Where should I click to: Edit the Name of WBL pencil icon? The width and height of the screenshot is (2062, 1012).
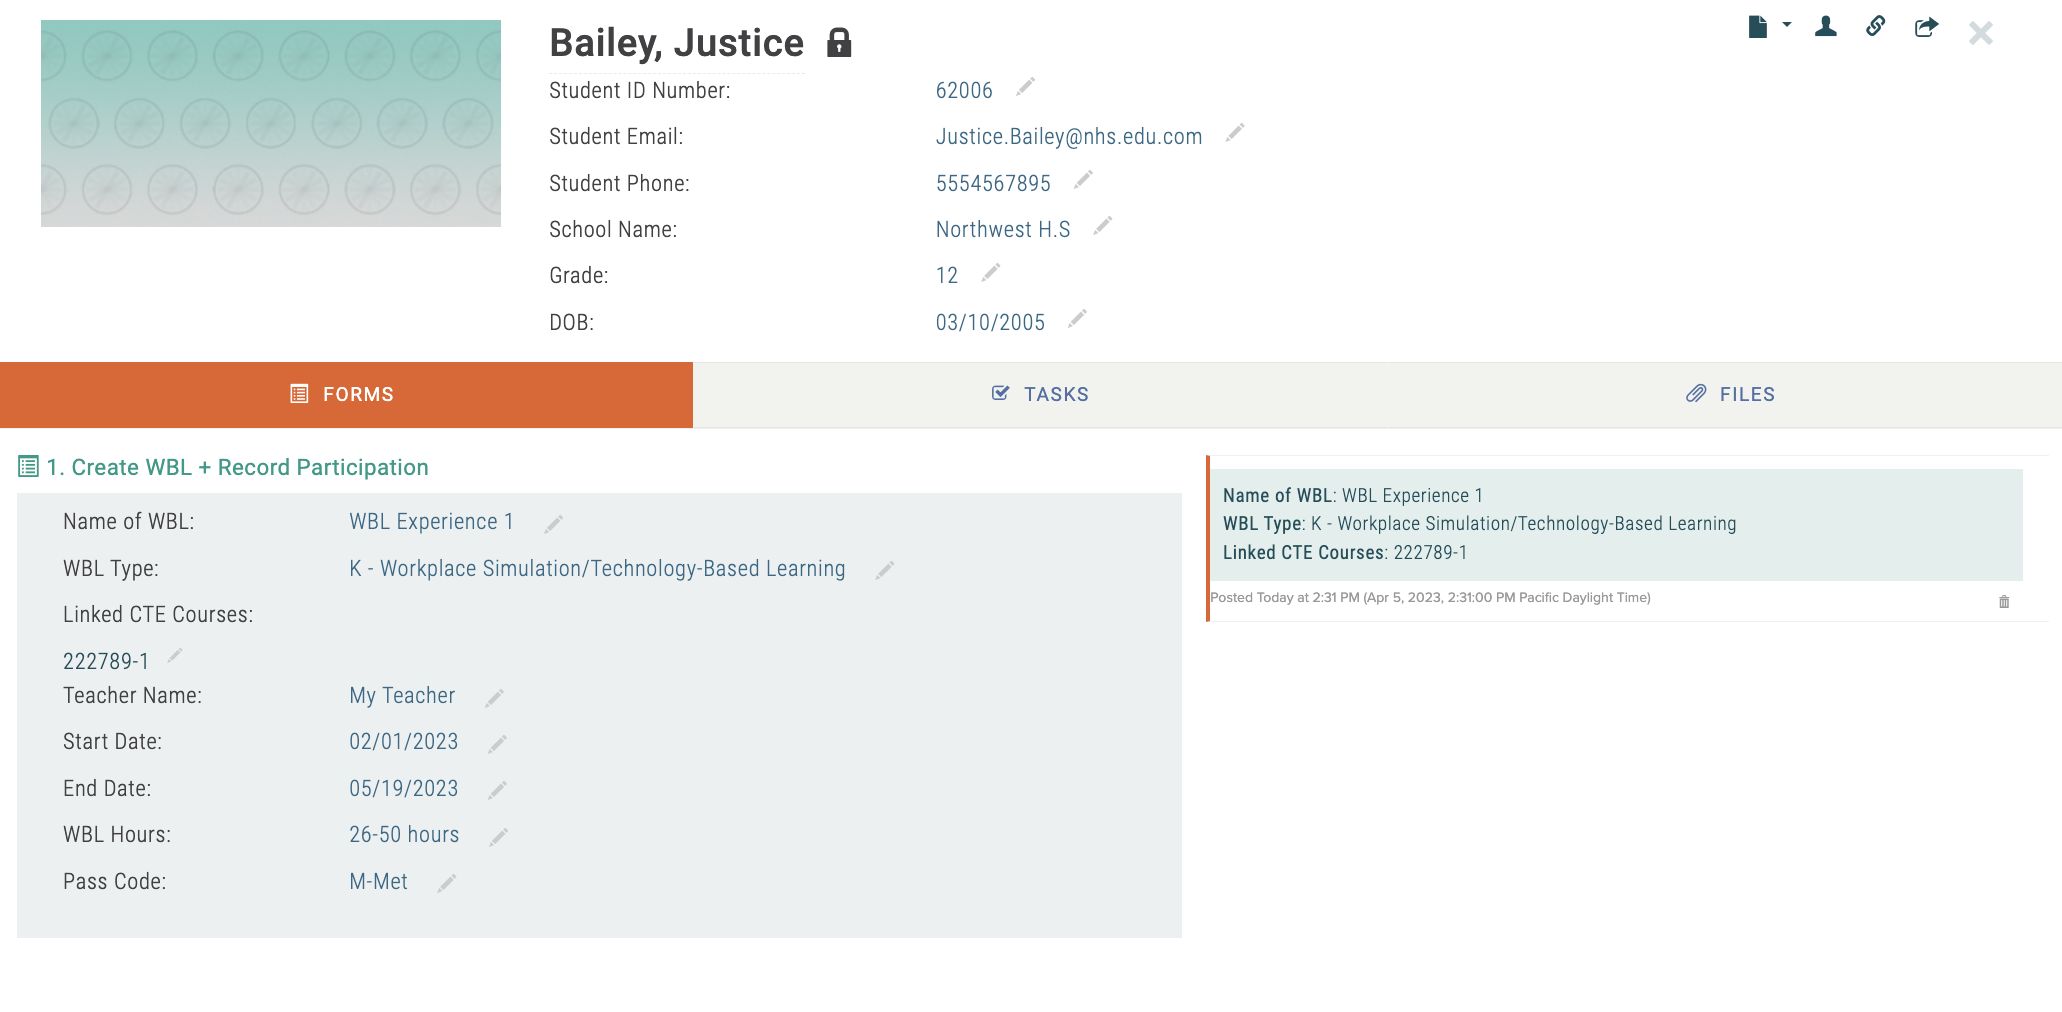point(553,524)
